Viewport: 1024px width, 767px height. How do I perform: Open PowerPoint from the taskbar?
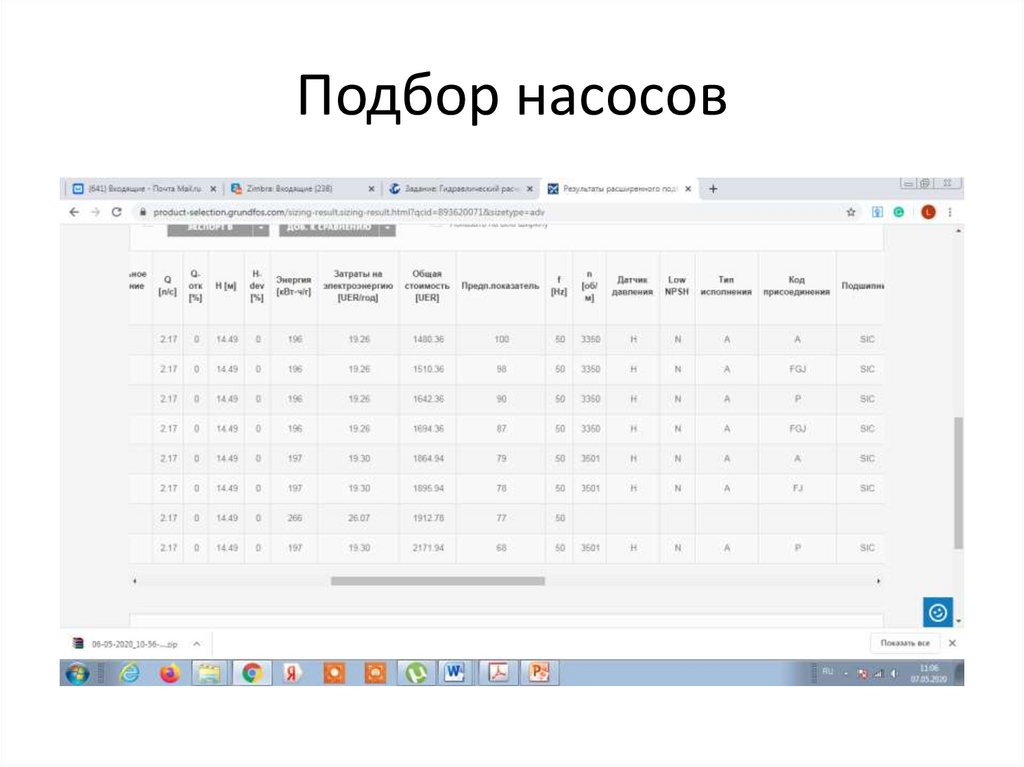tap(540, 672)
